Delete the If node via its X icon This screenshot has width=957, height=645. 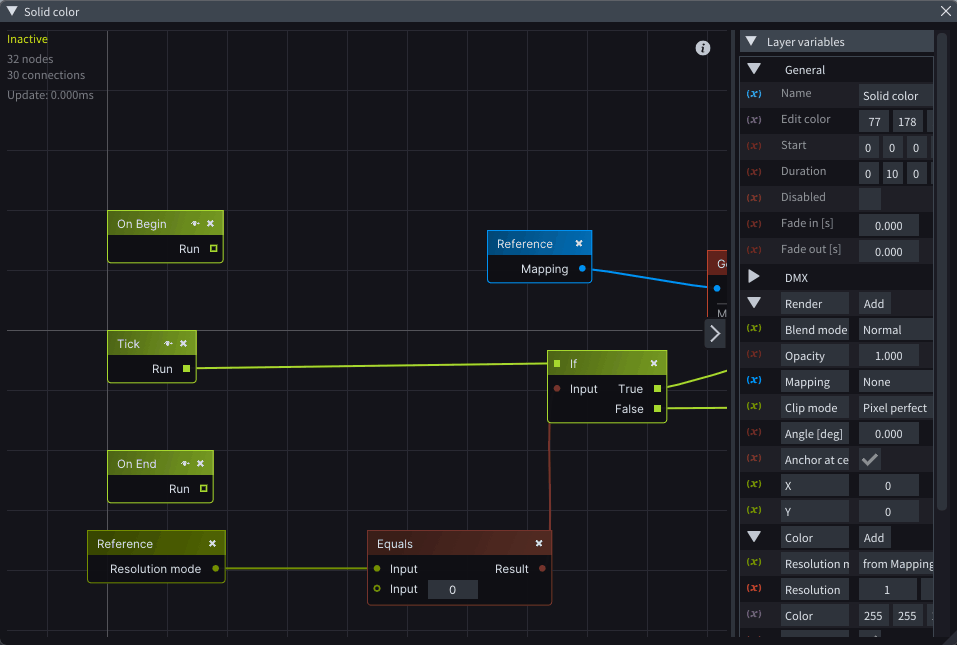click(654, 364)
